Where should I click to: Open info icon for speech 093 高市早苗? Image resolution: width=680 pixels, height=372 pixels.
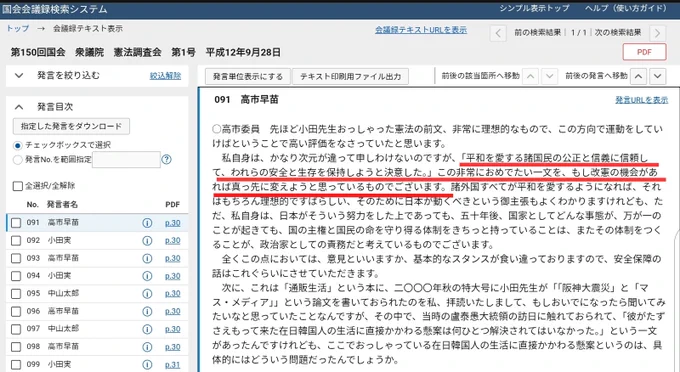click(x=147, y=258)
